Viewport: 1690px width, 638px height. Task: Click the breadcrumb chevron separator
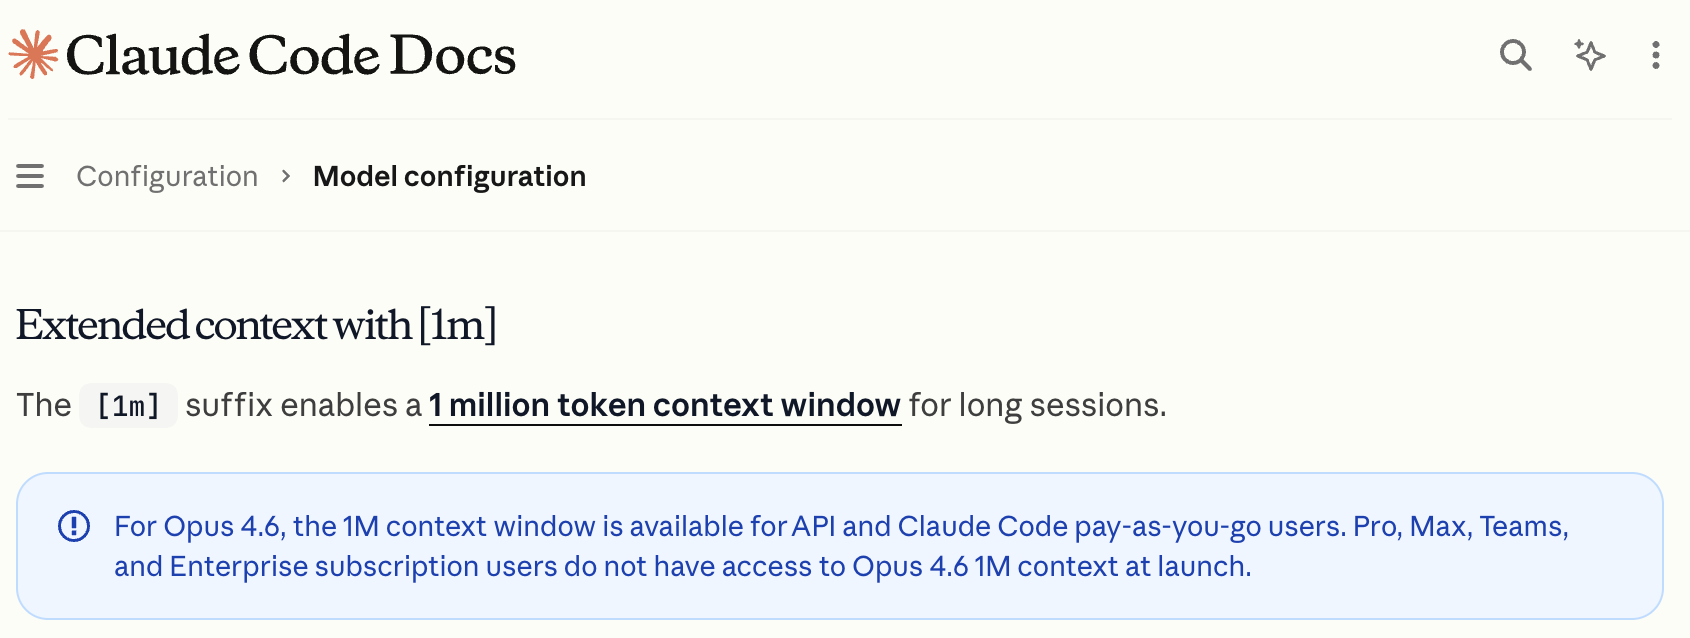click(x=286, y=176)
